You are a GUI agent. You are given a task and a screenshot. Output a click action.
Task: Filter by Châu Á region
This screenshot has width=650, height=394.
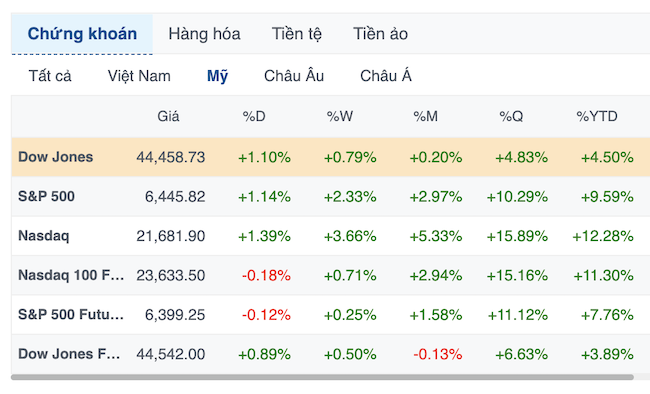(386, 76)
